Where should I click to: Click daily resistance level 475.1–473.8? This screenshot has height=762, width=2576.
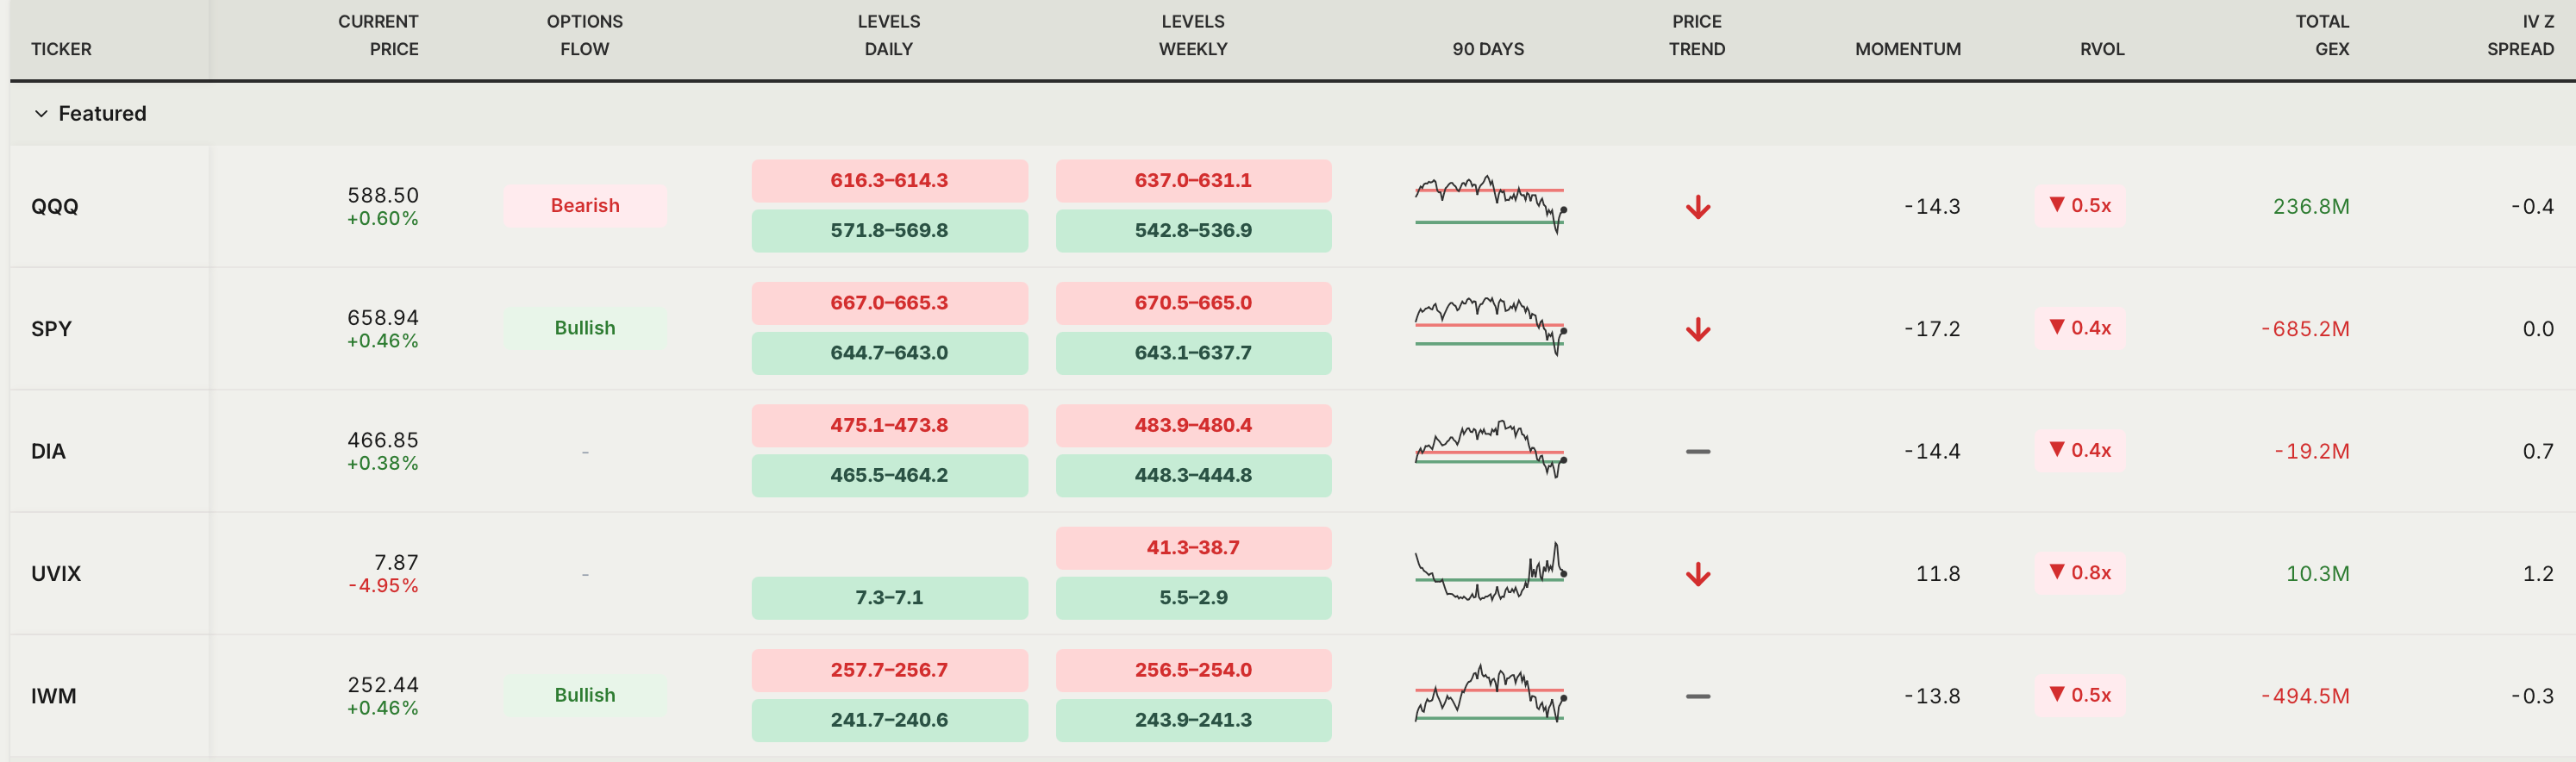pyautogui.click(x=889, y=426)
